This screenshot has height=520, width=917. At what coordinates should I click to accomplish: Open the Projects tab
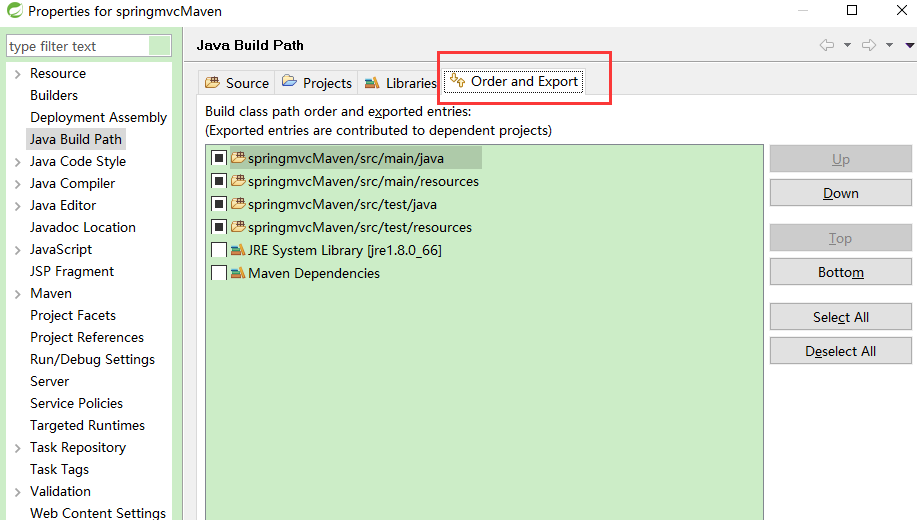pyautogui.click(x=326, y=83)
